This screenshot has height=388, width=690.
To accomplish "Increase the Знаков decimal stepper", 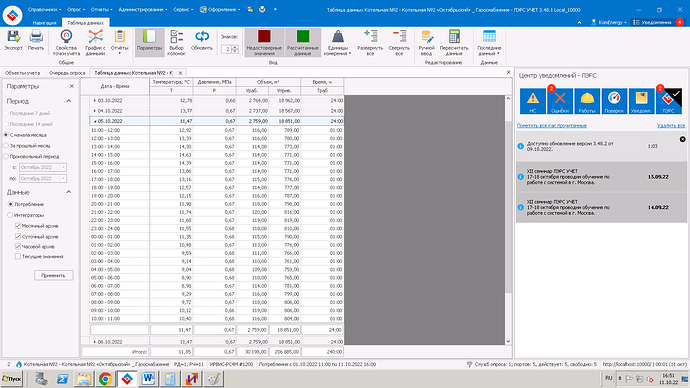I will point(235,47).
